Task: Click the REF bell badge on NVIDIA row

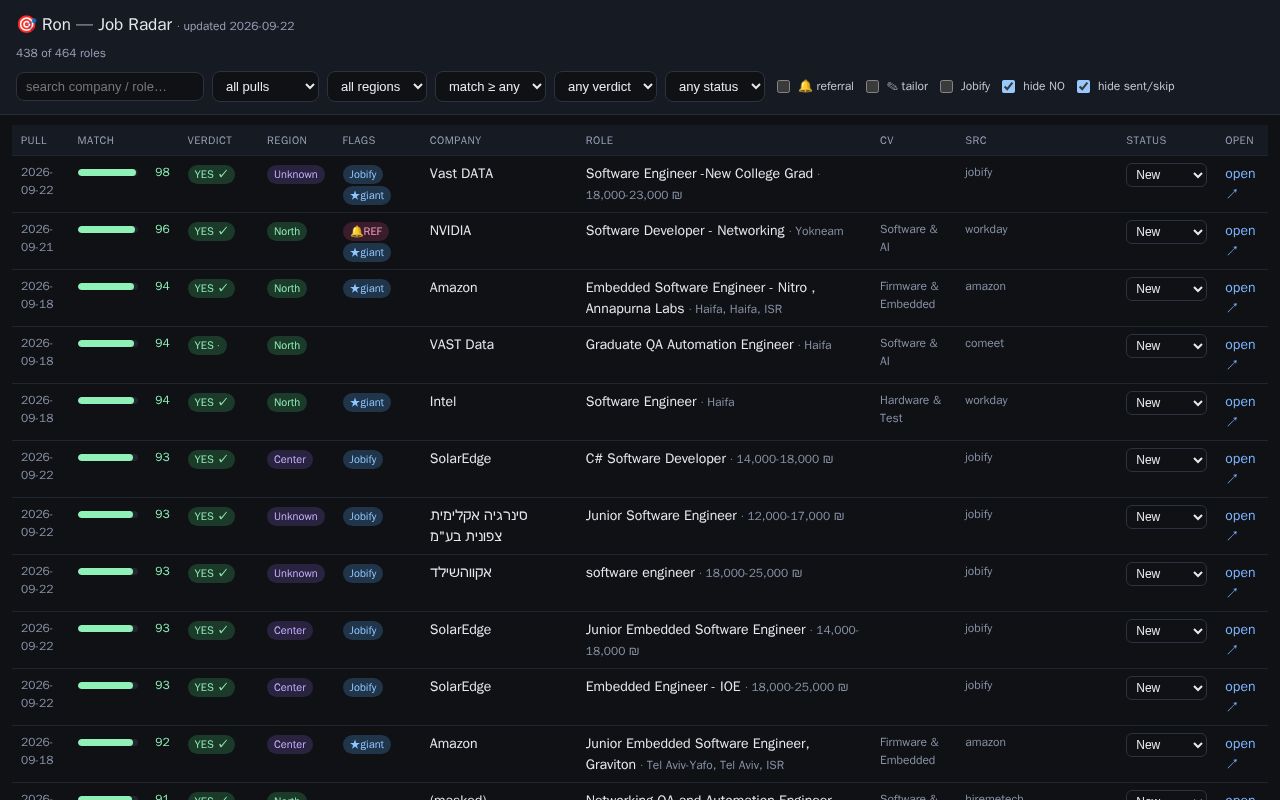Action: tap(366, 231)
